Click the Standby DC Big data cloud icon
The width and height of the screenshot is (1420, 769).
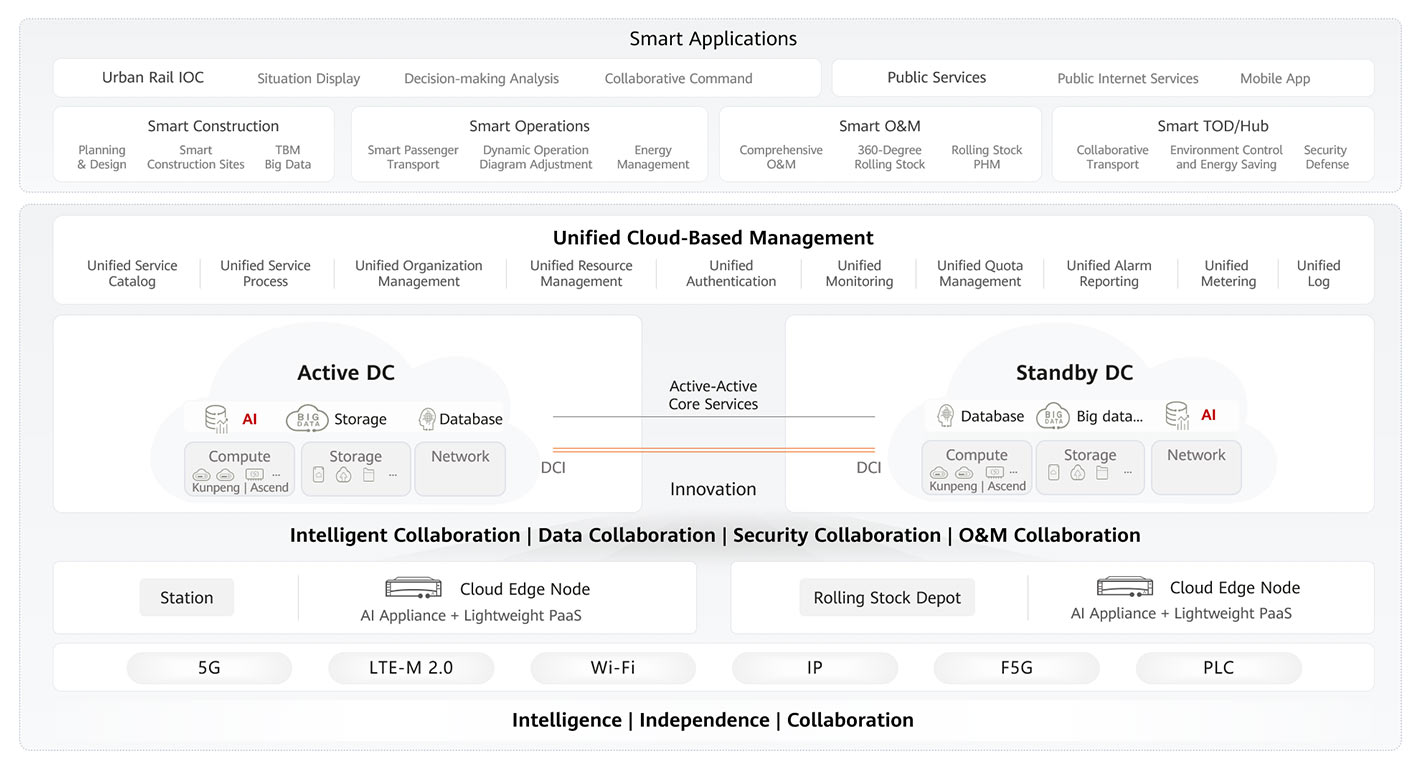1052,415
